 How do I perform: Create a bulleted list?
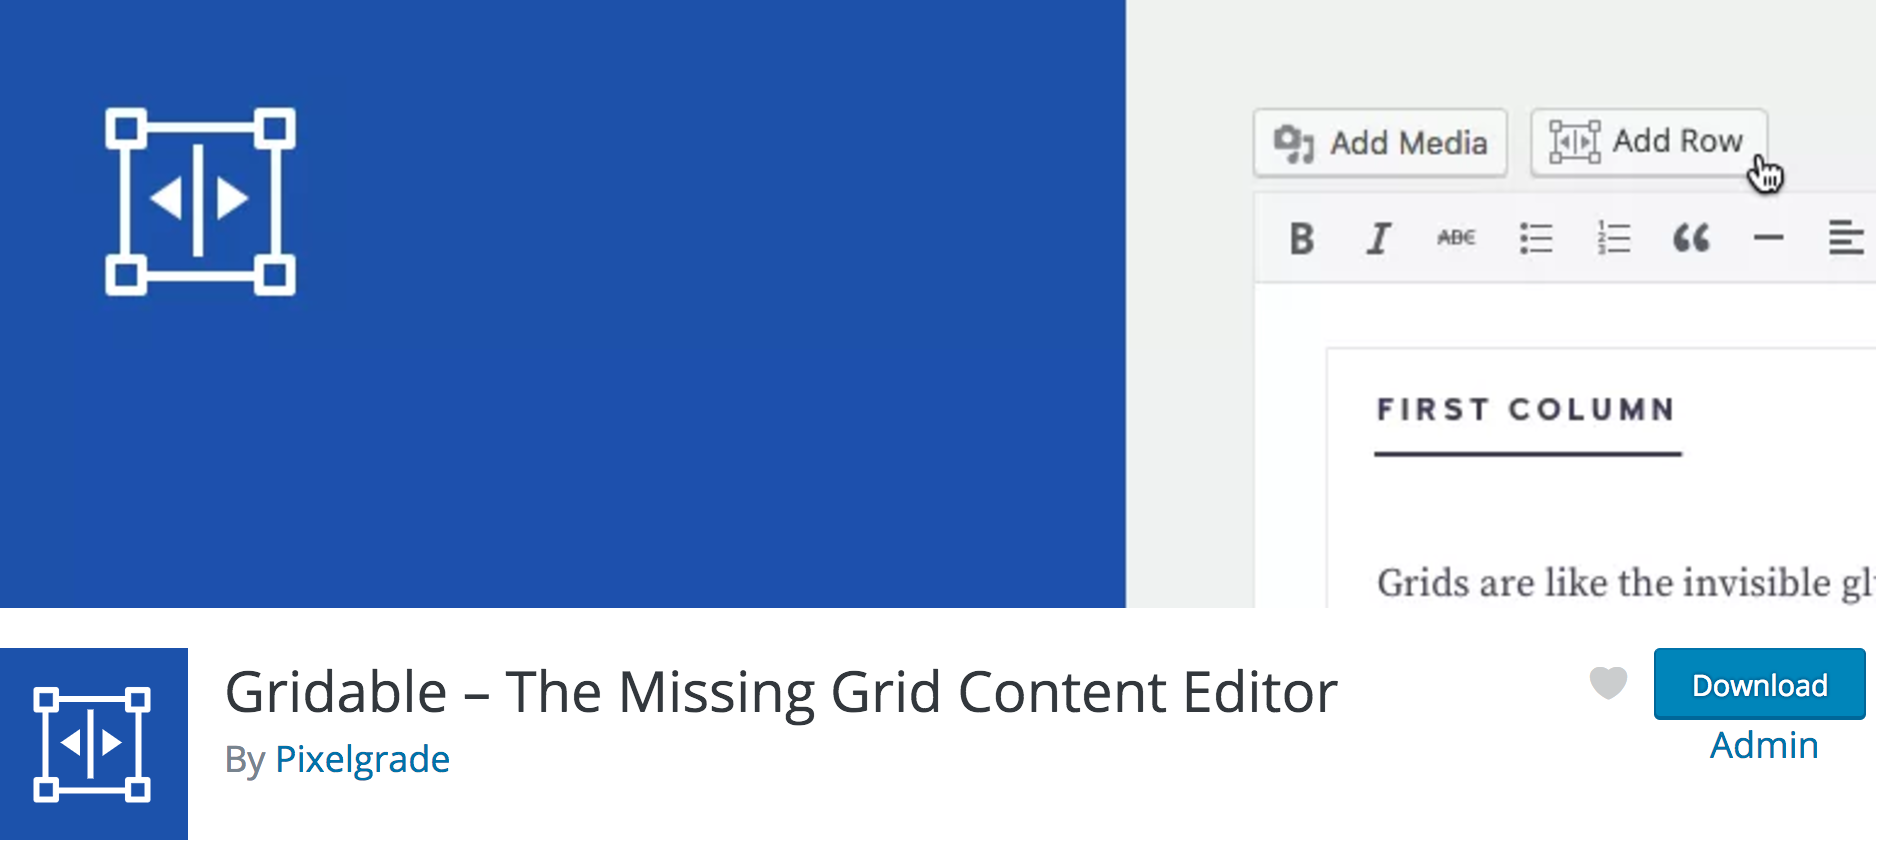coord(1536,238)
